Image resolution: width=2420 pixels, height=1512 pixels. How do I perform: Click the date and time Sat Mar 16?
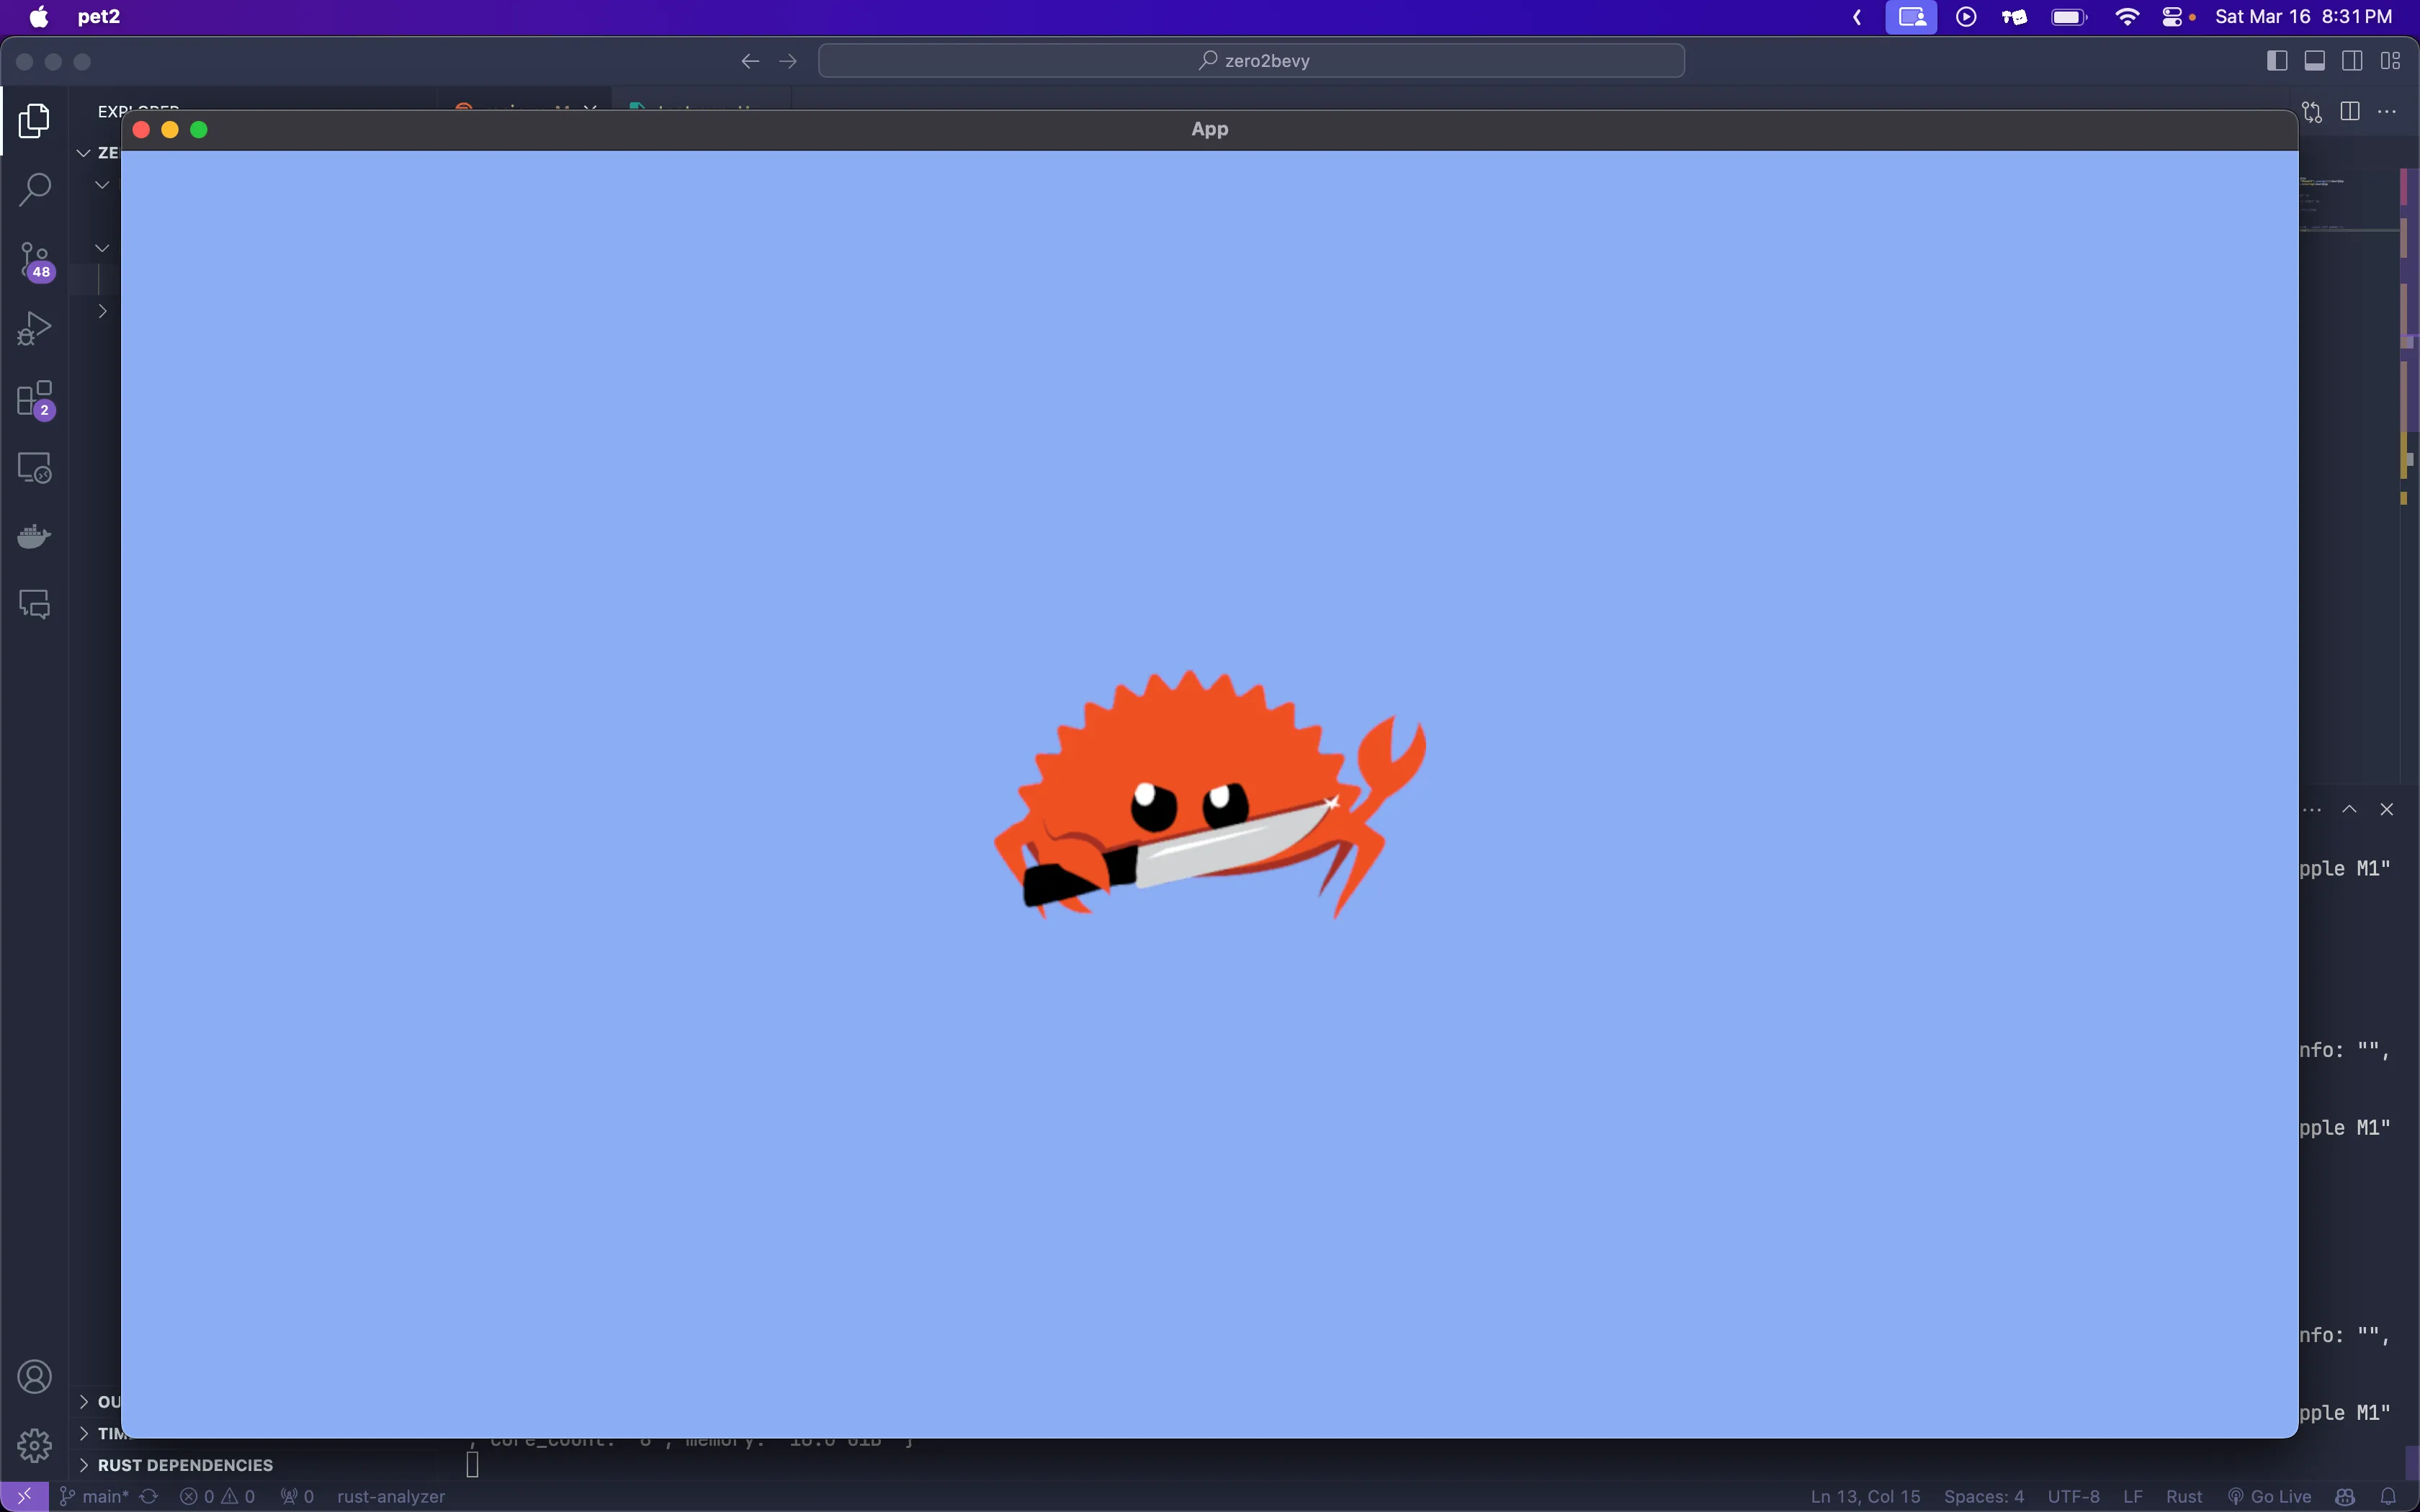point(2303,17)
